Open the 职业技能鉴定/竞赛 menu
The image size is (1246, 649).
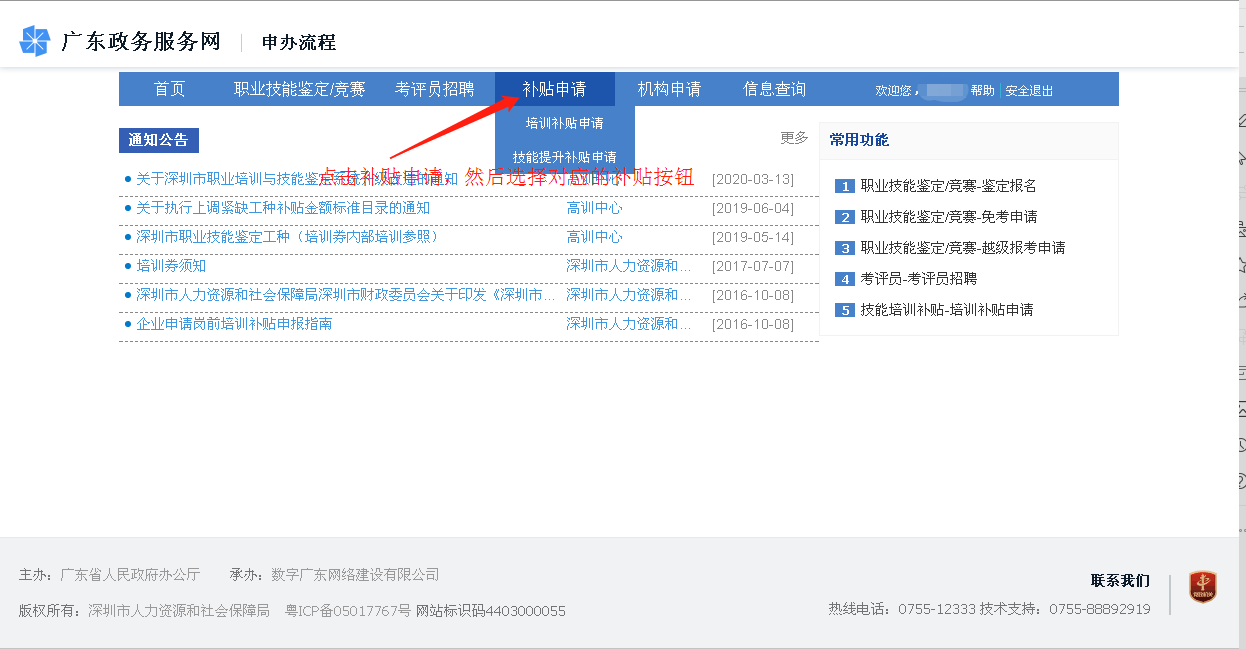pos(300,89)
